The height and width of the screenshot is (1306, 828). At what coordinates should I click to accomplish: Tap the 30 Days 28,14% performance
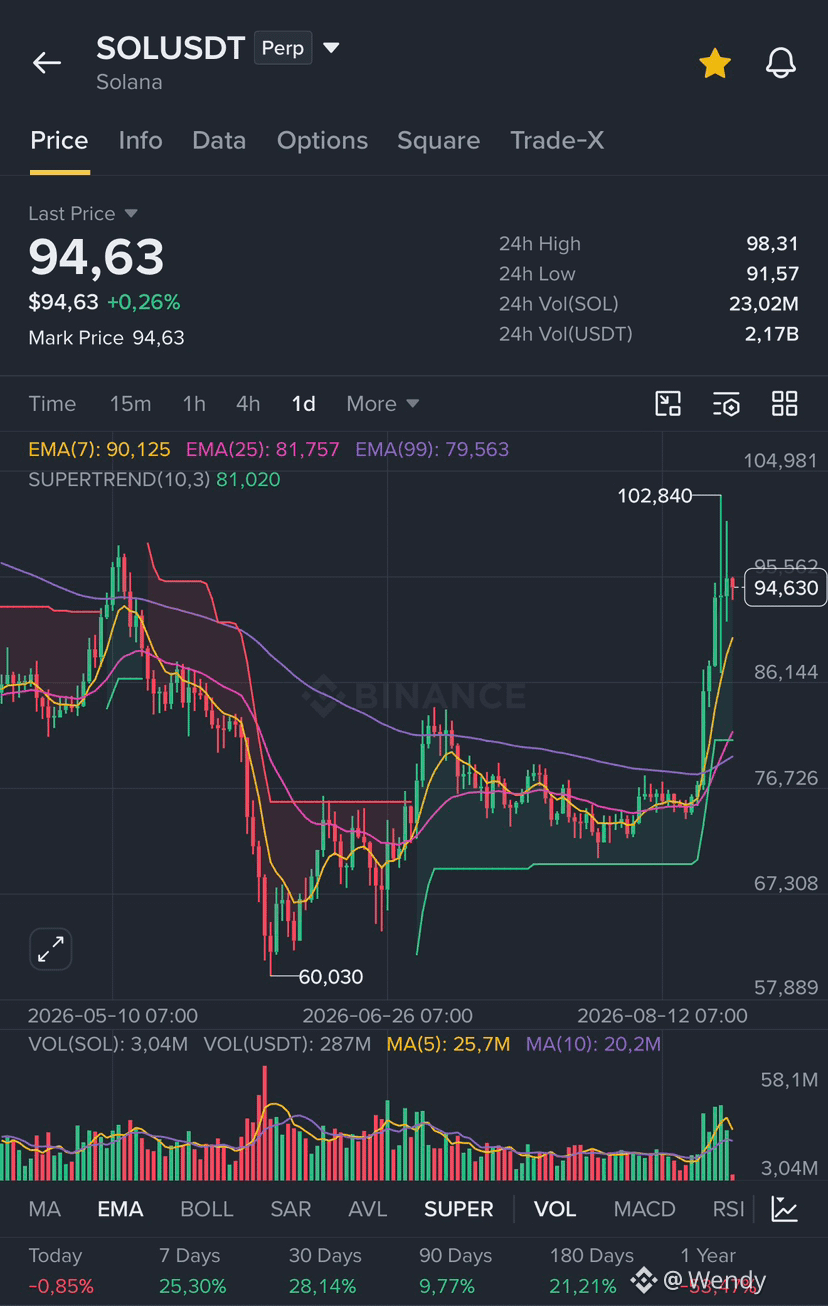pyautogui.click(x=325, y=1270)
